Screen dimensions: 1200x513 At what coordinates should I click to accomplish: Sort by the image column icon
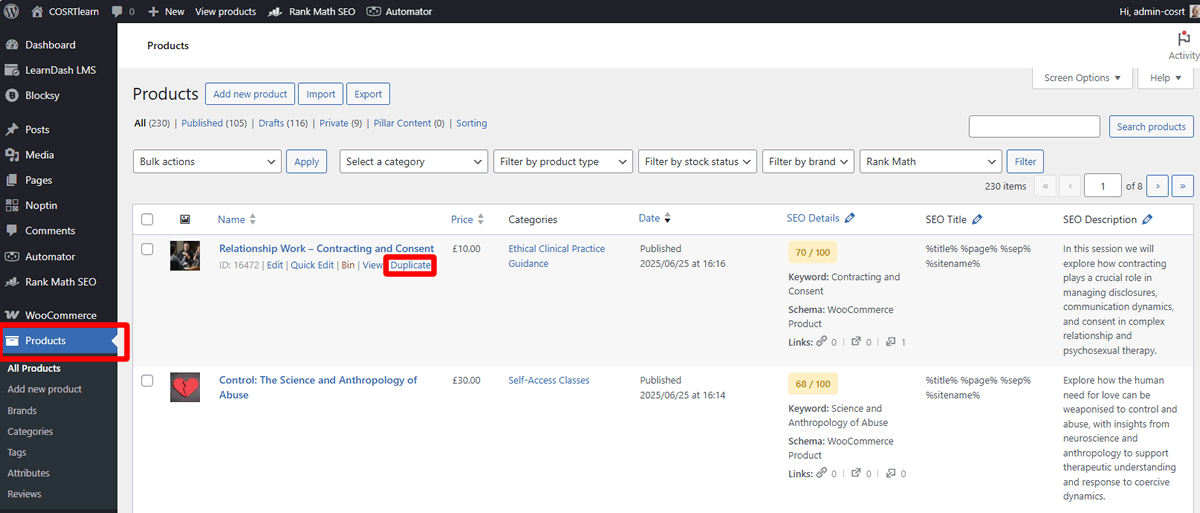click(185, 219)
